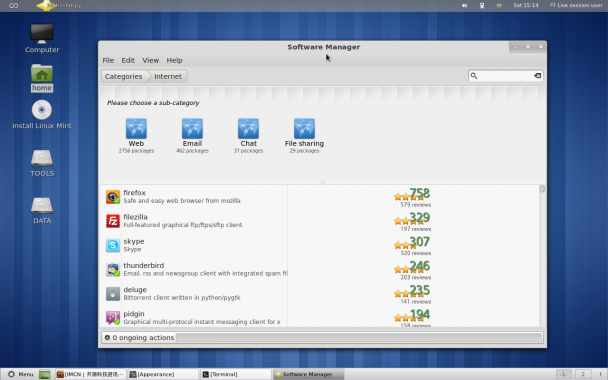Click the ongoing actions progress bar

[x=359, y=338]
